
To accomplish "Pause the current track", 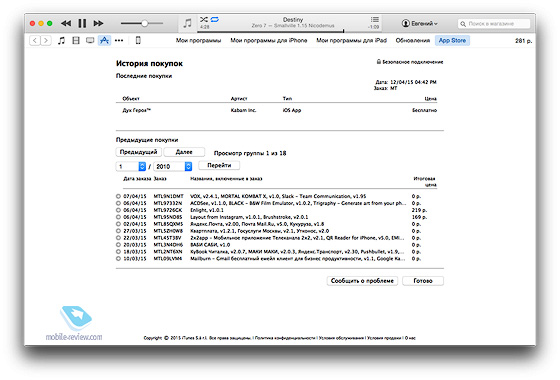I will (82, 24).
